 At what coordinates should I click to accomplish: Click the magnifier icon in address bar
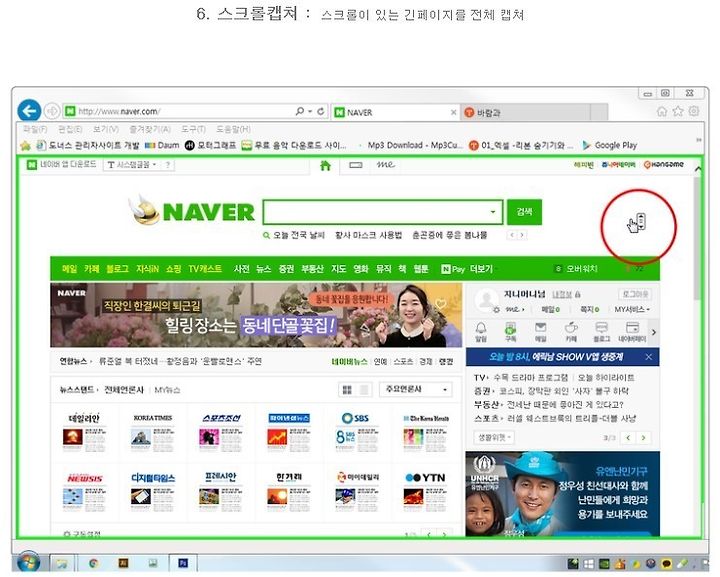pyautogui.click(x=300, y=111)
